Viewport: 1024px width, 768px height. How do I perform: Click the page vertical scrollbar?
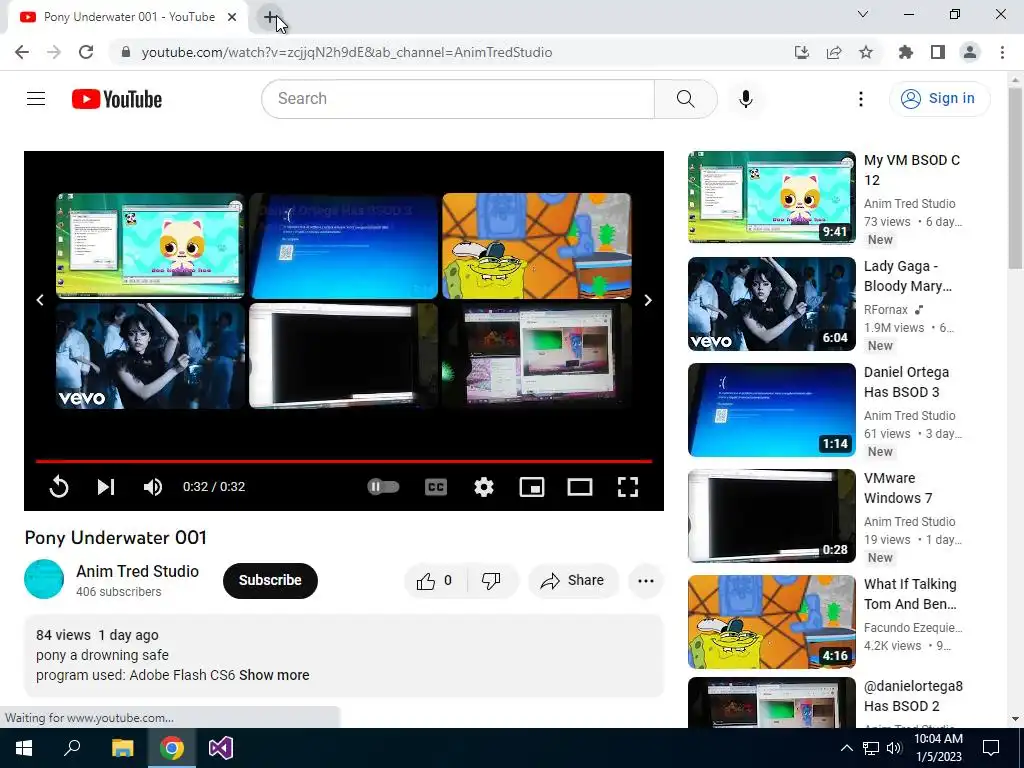pyautogui.click(x=1015, y=179)
